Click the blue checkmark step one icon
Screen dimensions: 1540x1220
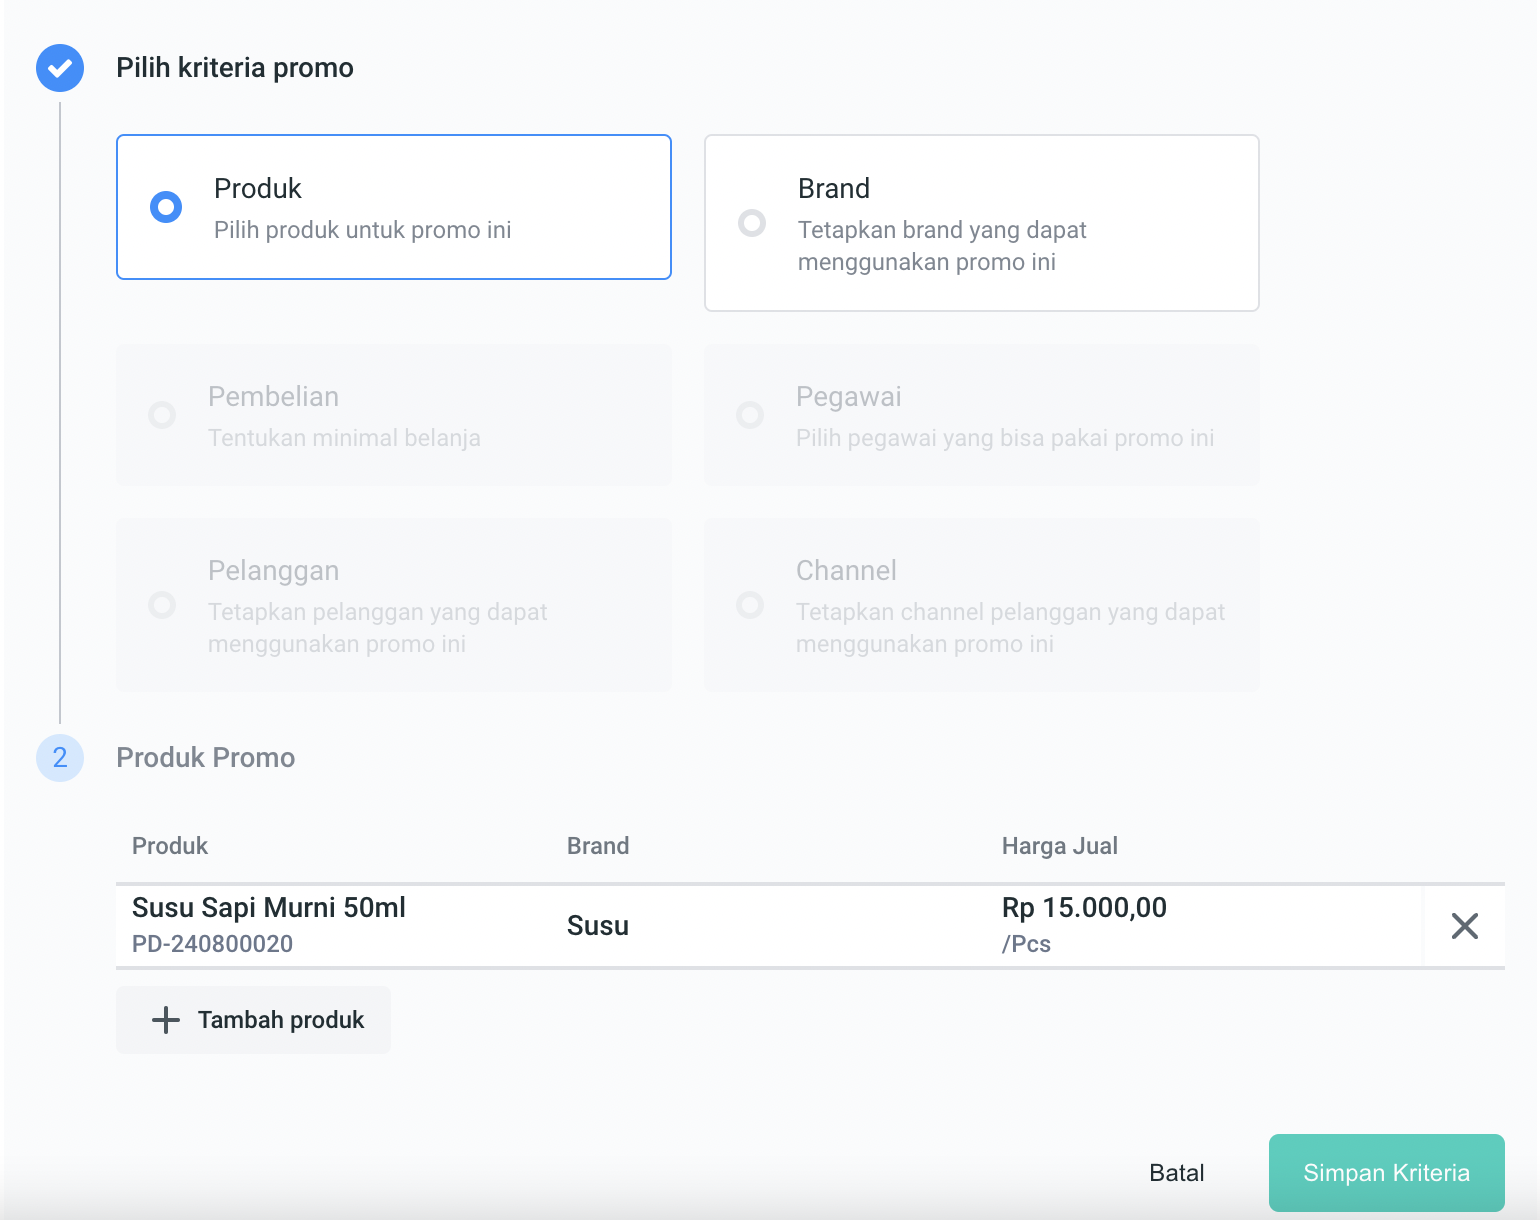[60, 68]
